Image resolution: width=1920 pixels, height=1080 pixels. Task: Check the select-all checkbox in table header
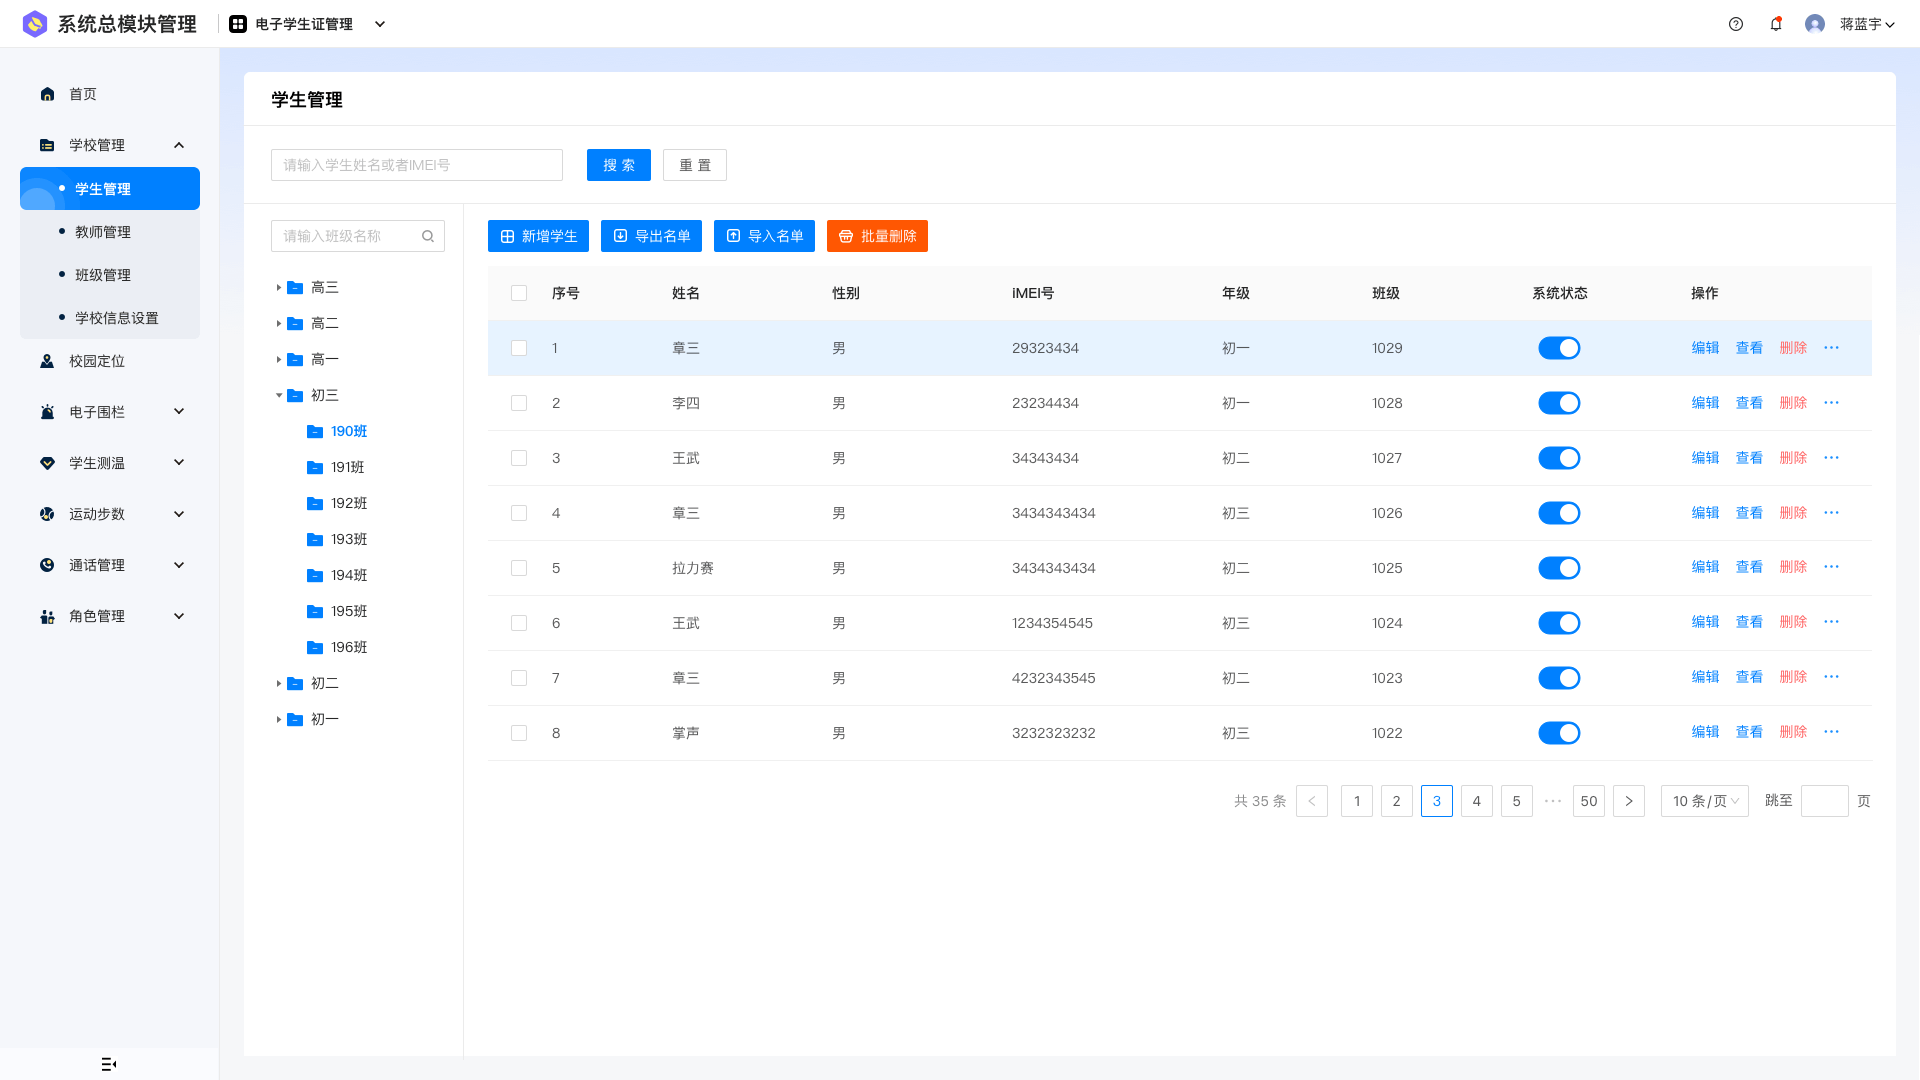[x=519, y=293]
